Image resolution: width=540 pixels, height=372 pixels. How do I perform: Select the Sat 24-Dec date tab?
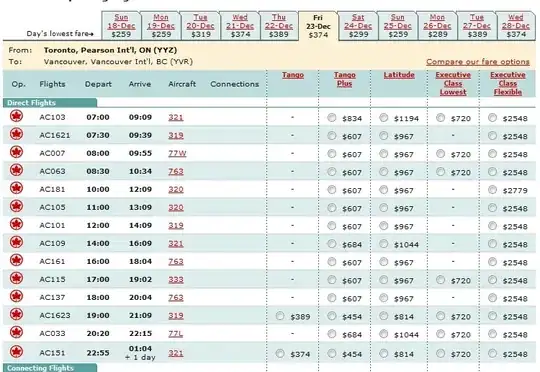(x=358, y=26)
